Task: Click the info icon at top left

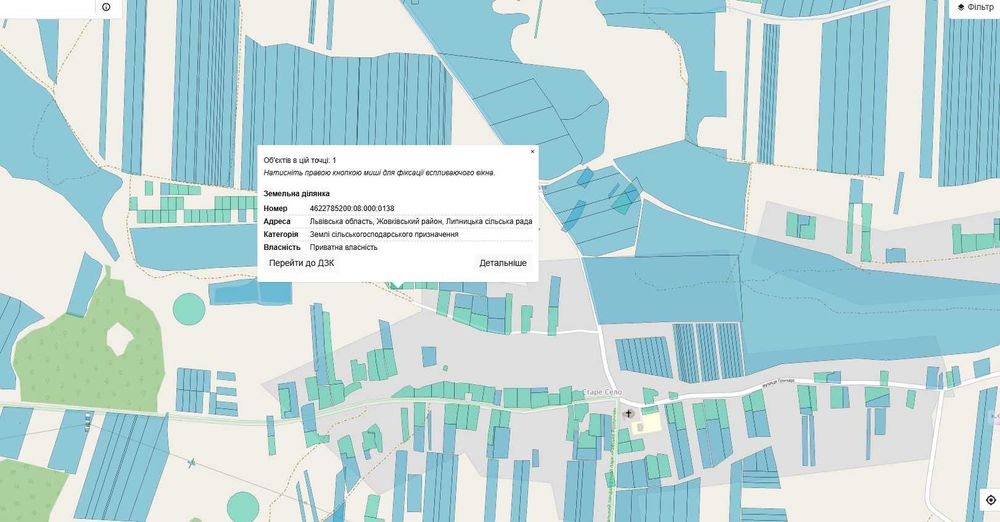Action: click(x=106, y=7)
